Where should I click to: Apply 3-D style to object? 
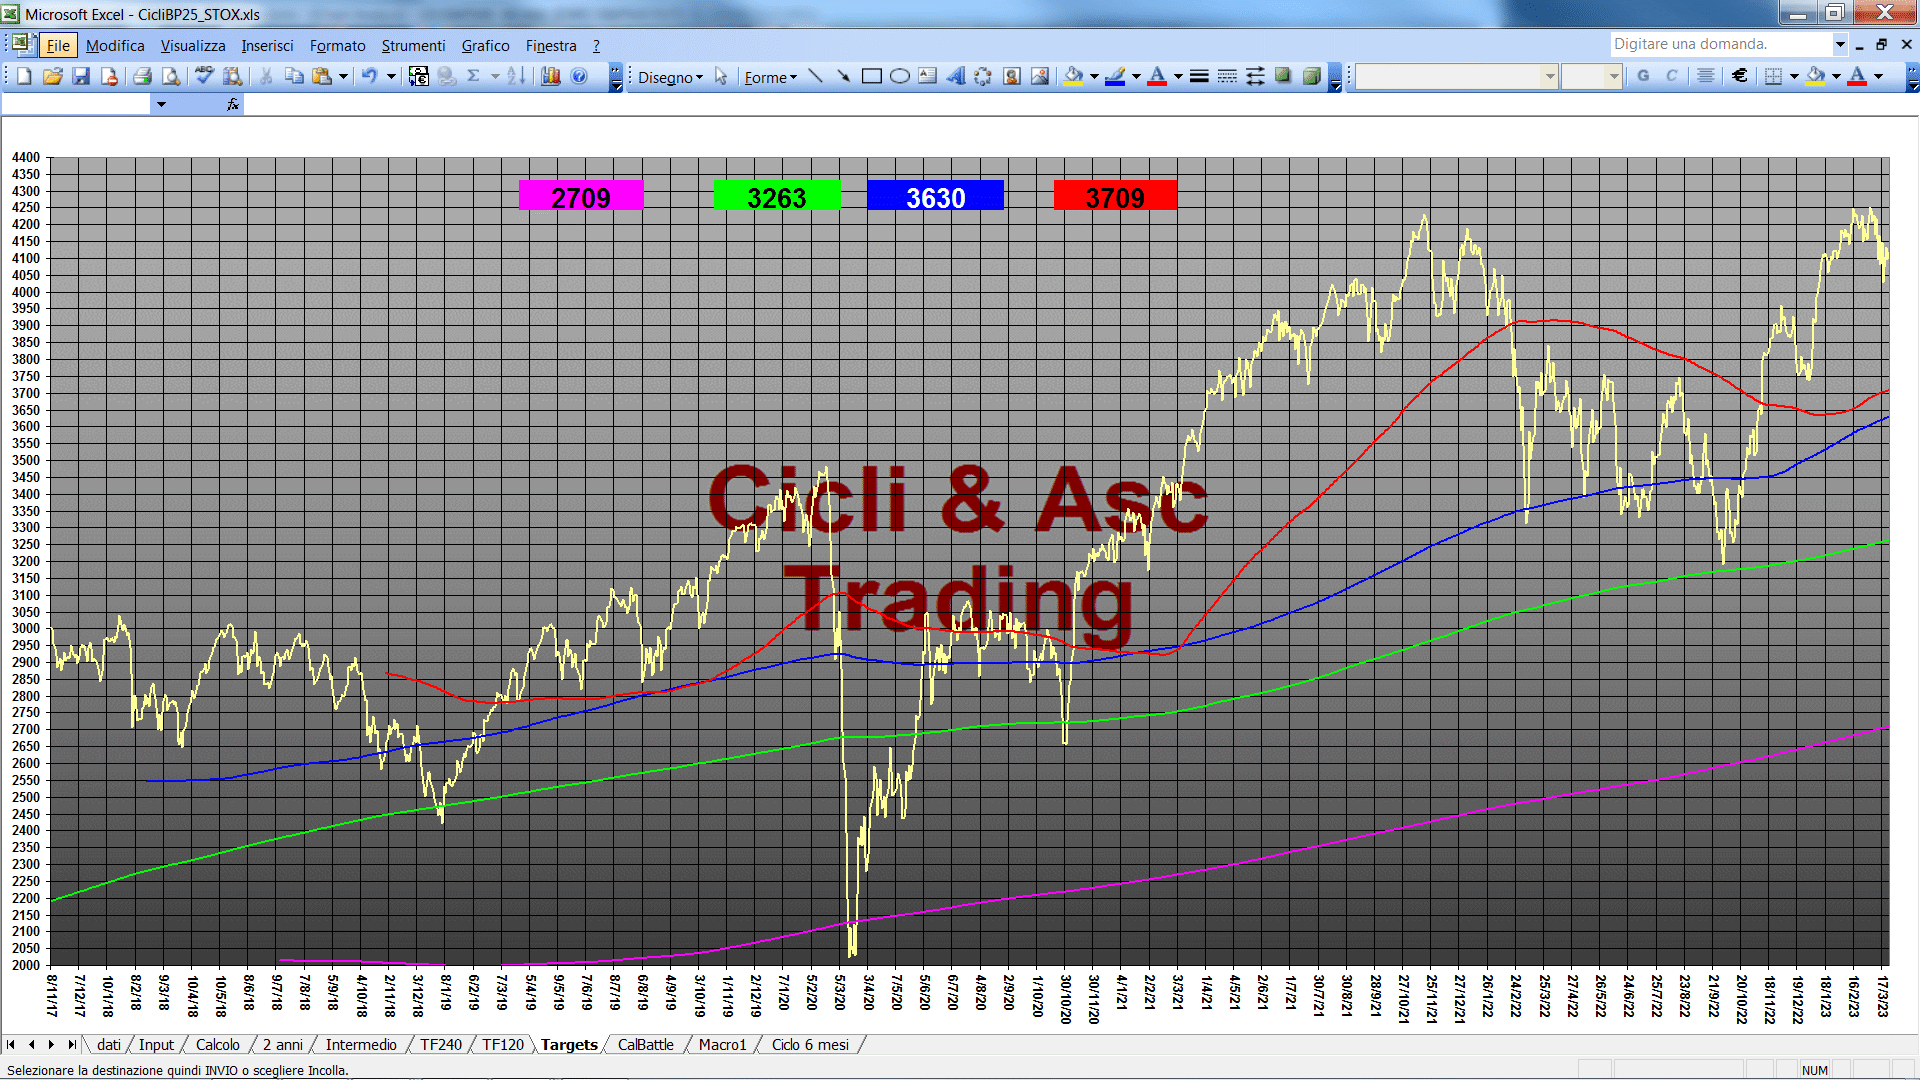[1312, 76]
